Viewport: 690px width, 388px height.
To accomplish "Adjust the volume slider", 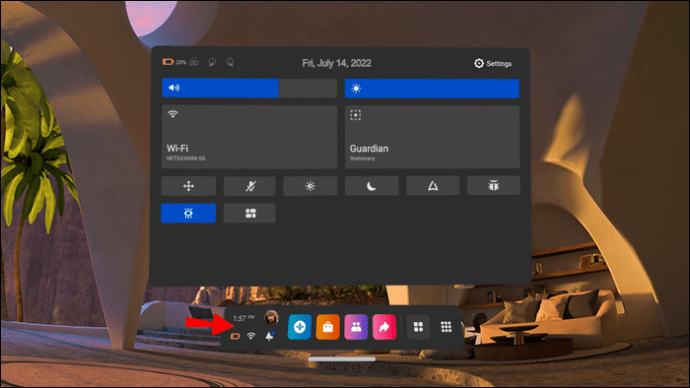I will pyautogui.click(x=249, y=88).
